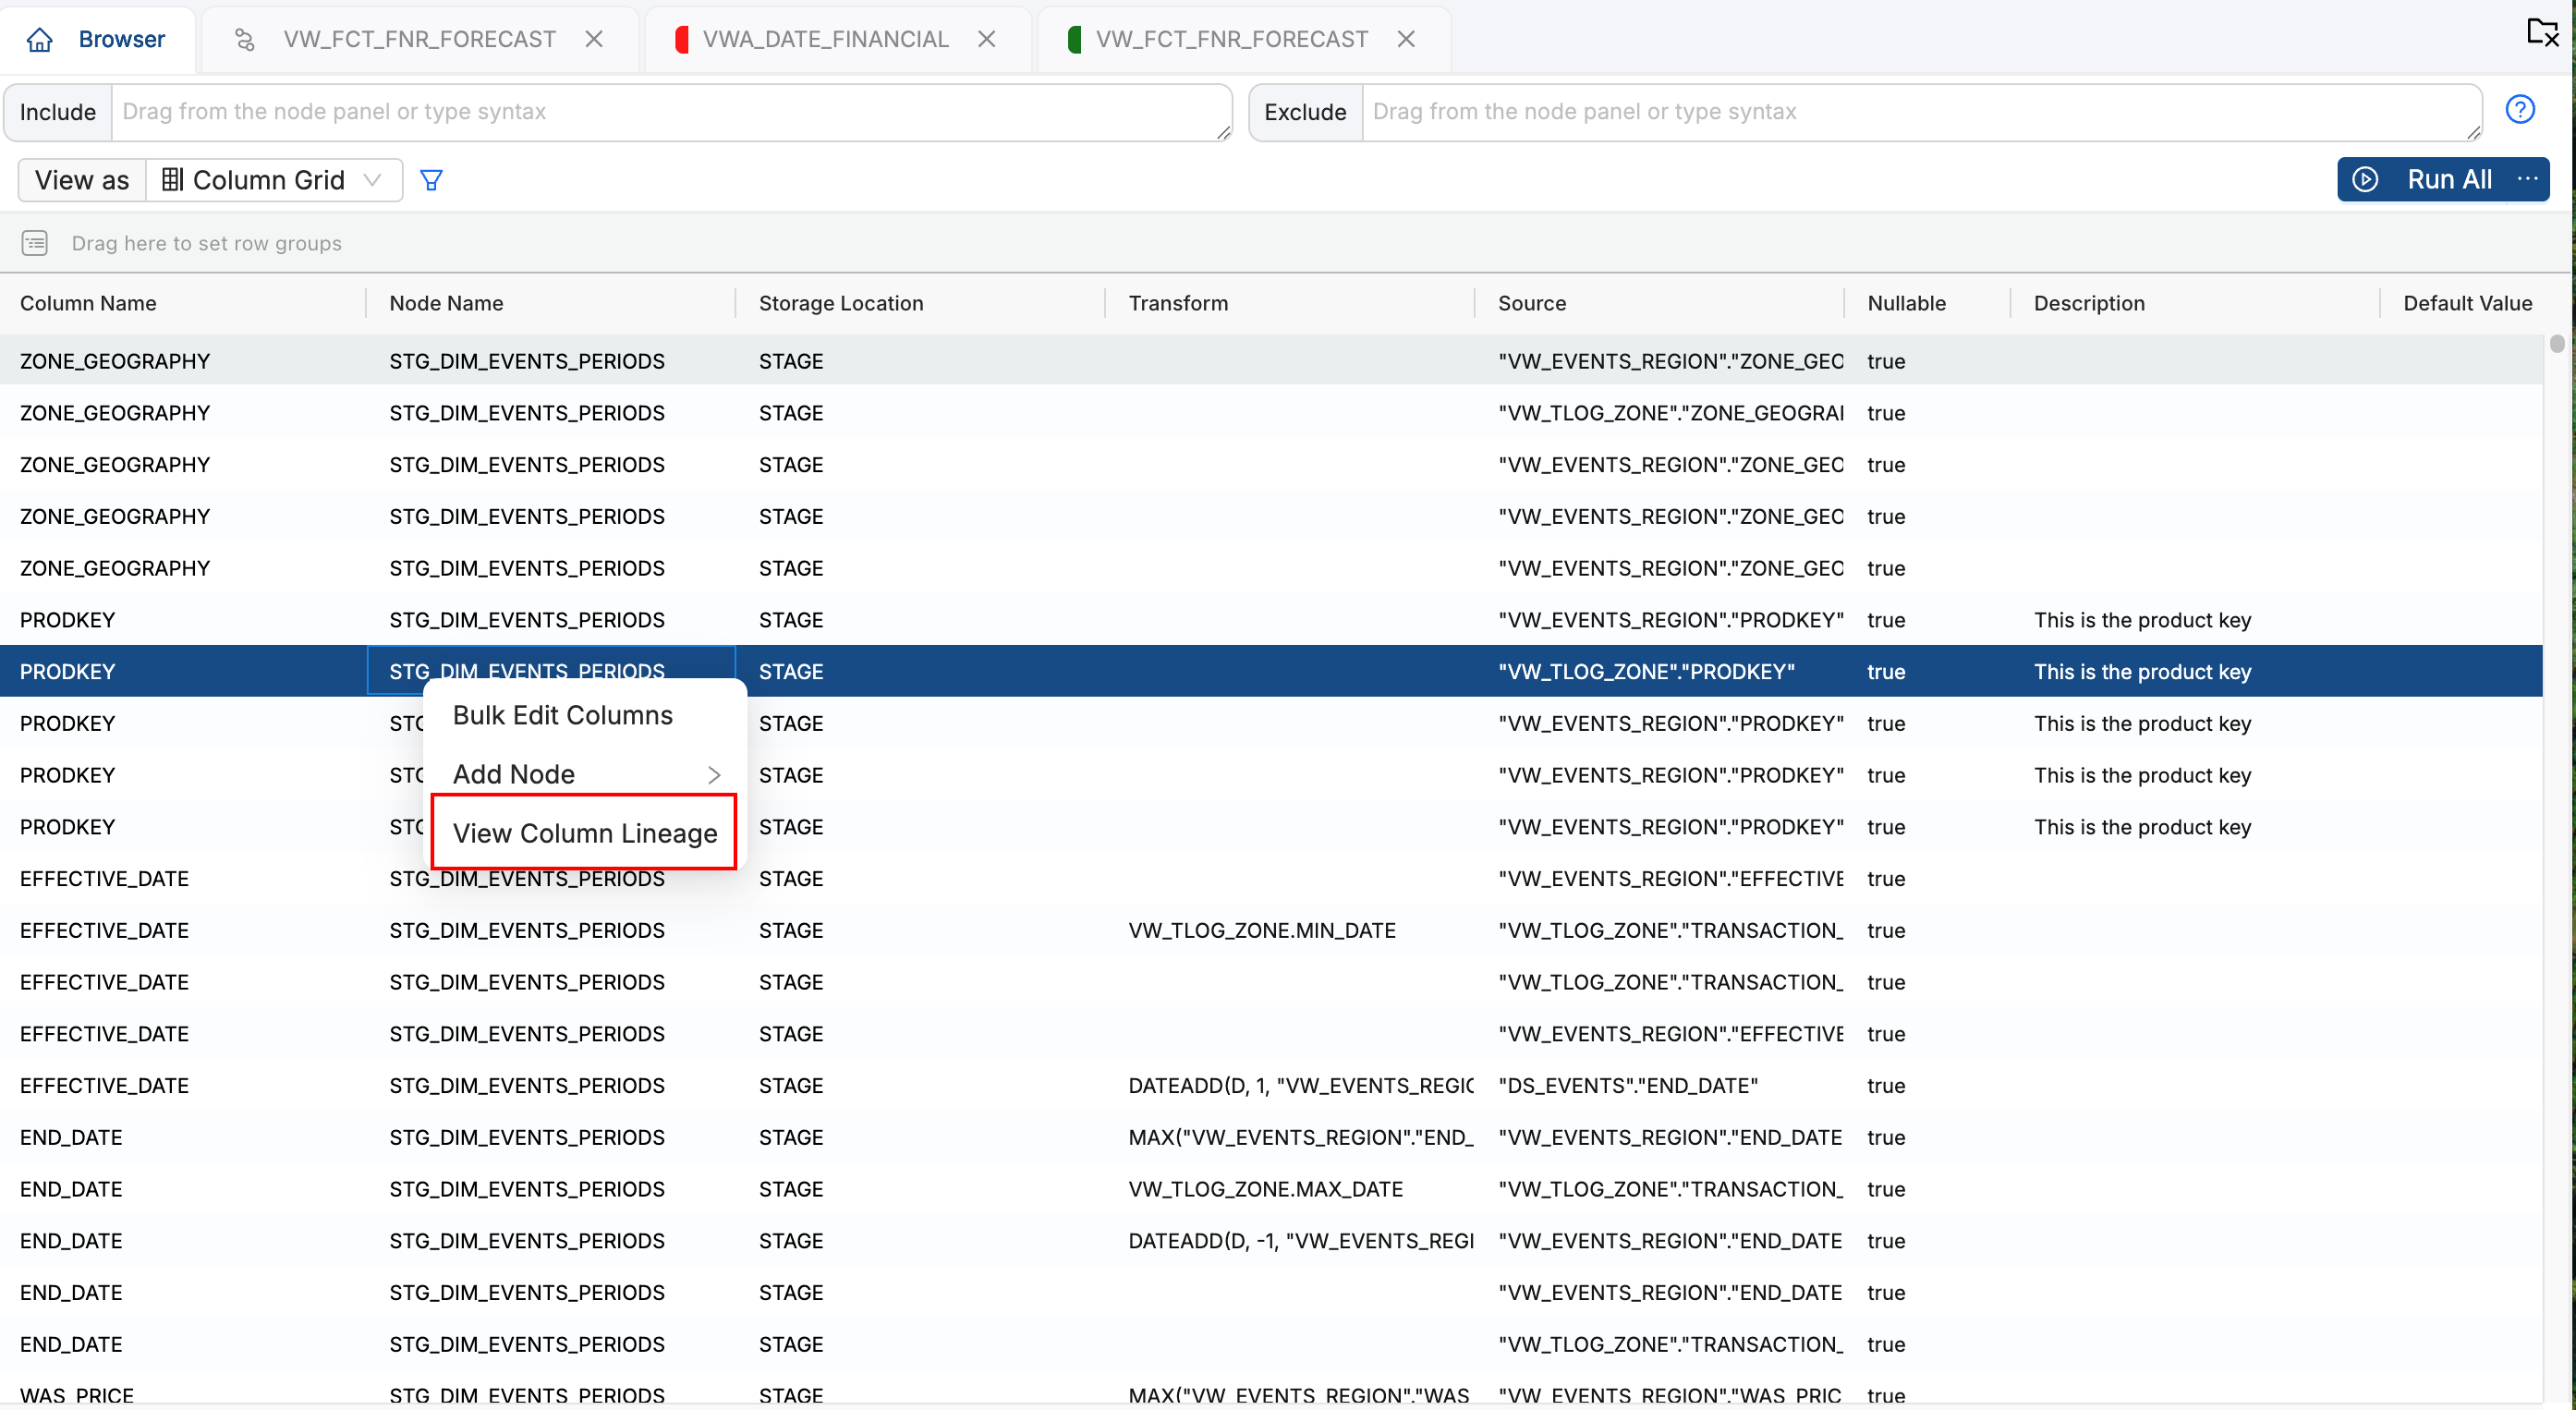Screen dimensions: 2576x1410
Task: Close the VWA_DATE_FINANCIAL tab
Action: pos(986,39)
